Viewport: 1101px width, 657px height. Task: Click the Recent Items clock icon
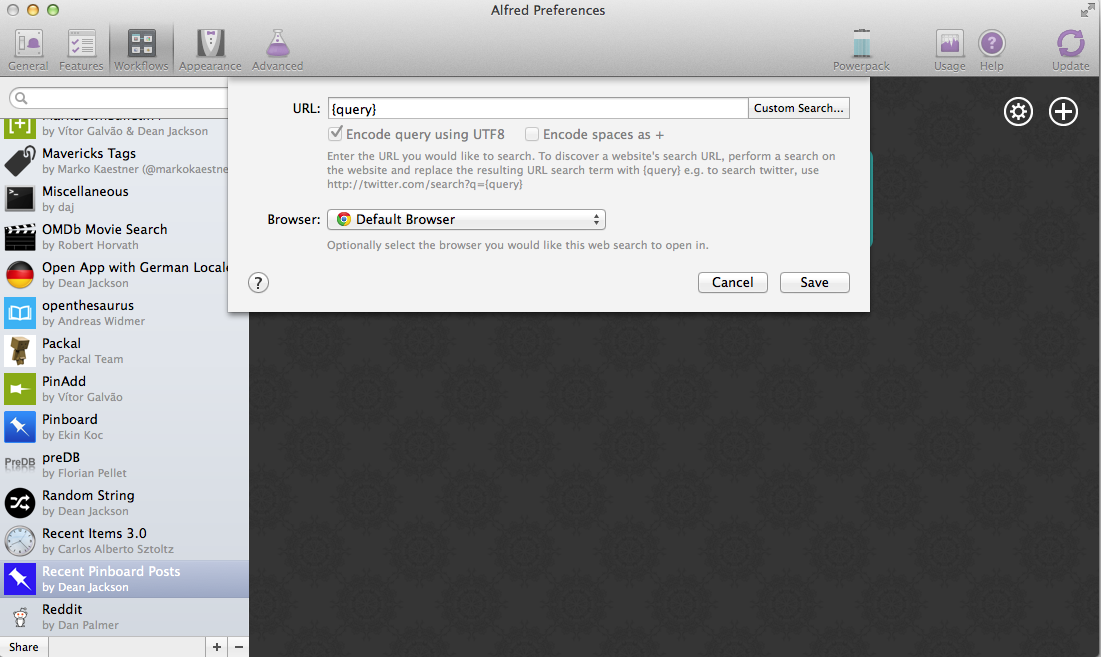tap(20, 540)
